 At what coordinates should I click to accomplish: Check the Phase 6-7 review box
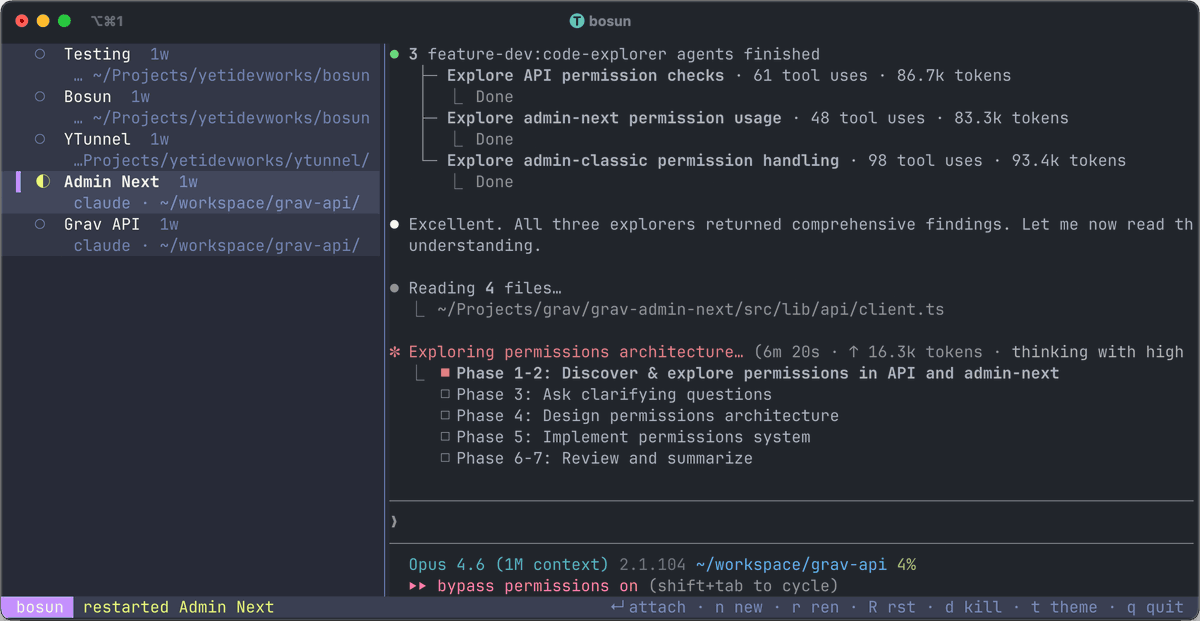pyautogui.click(x=446, y=458)
